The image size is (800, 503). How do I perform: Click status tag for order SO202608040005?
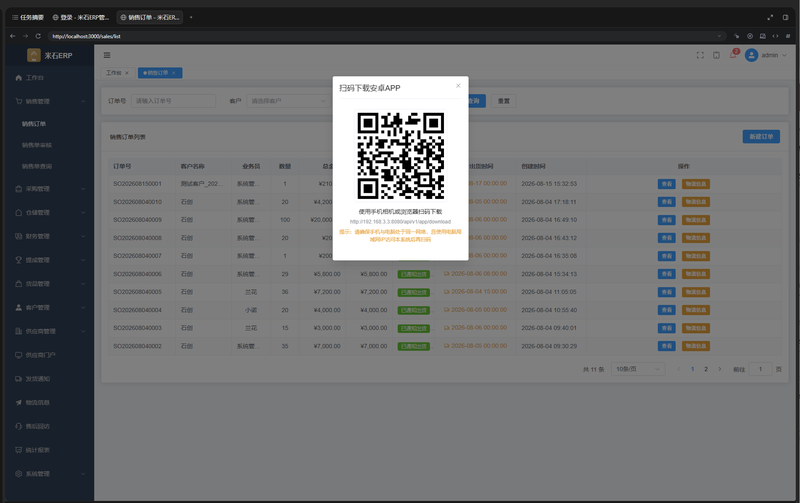(414, 292)
